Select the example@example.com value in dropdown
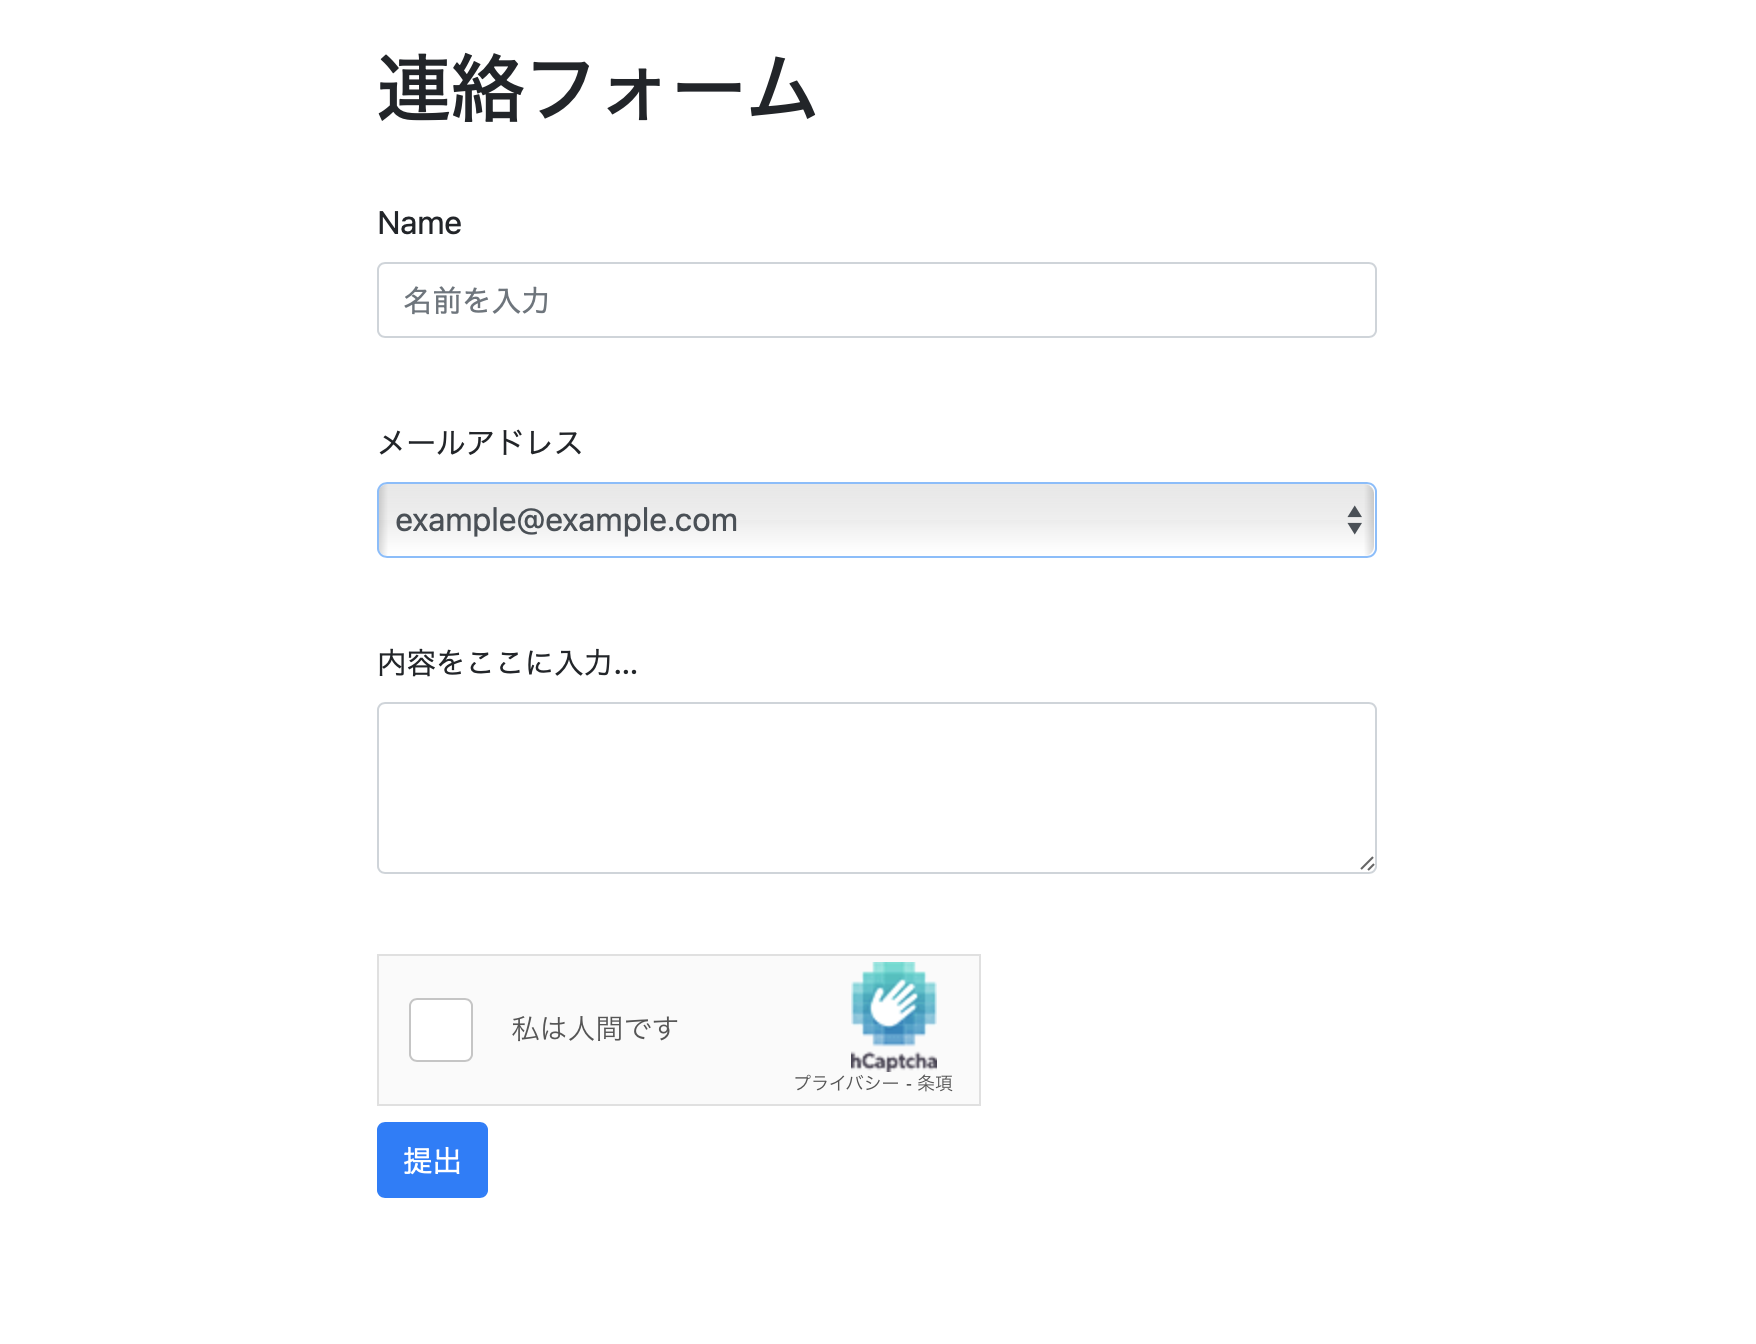Screen dimensions: 1756x1344 pos(566,520)
